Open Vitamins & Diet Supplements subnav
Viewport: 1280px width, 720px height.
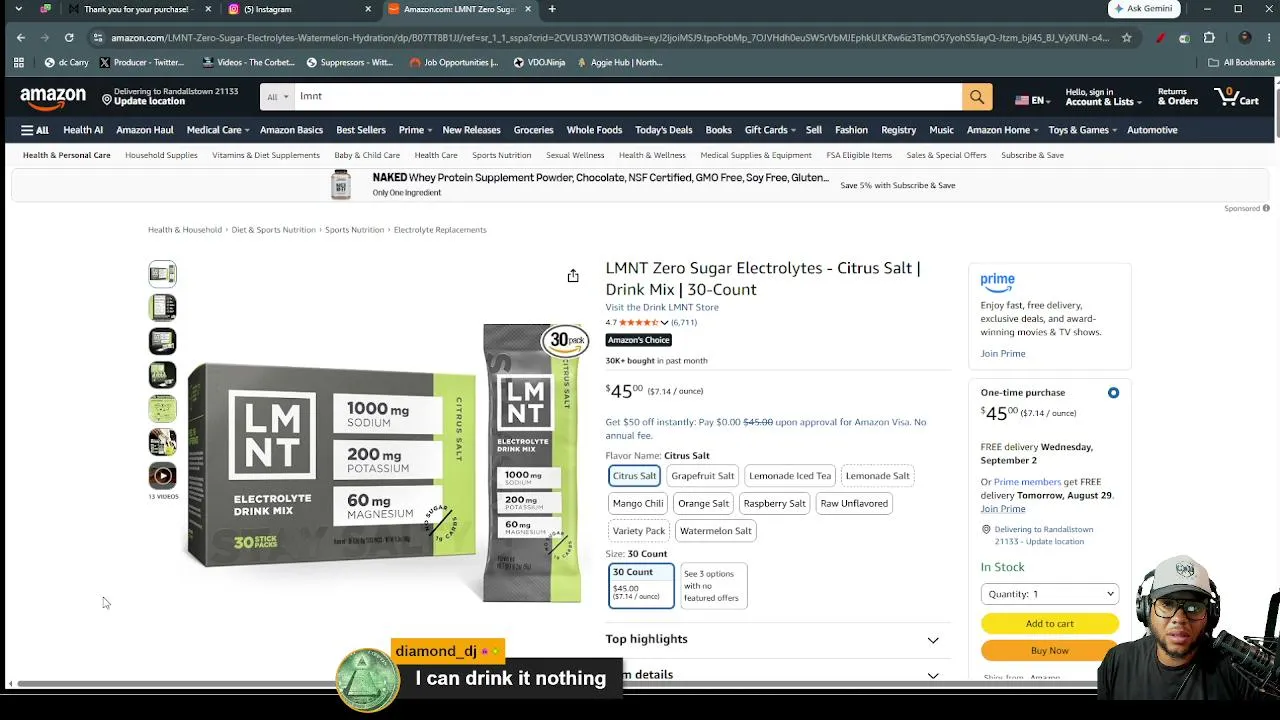tap(266, 155)
